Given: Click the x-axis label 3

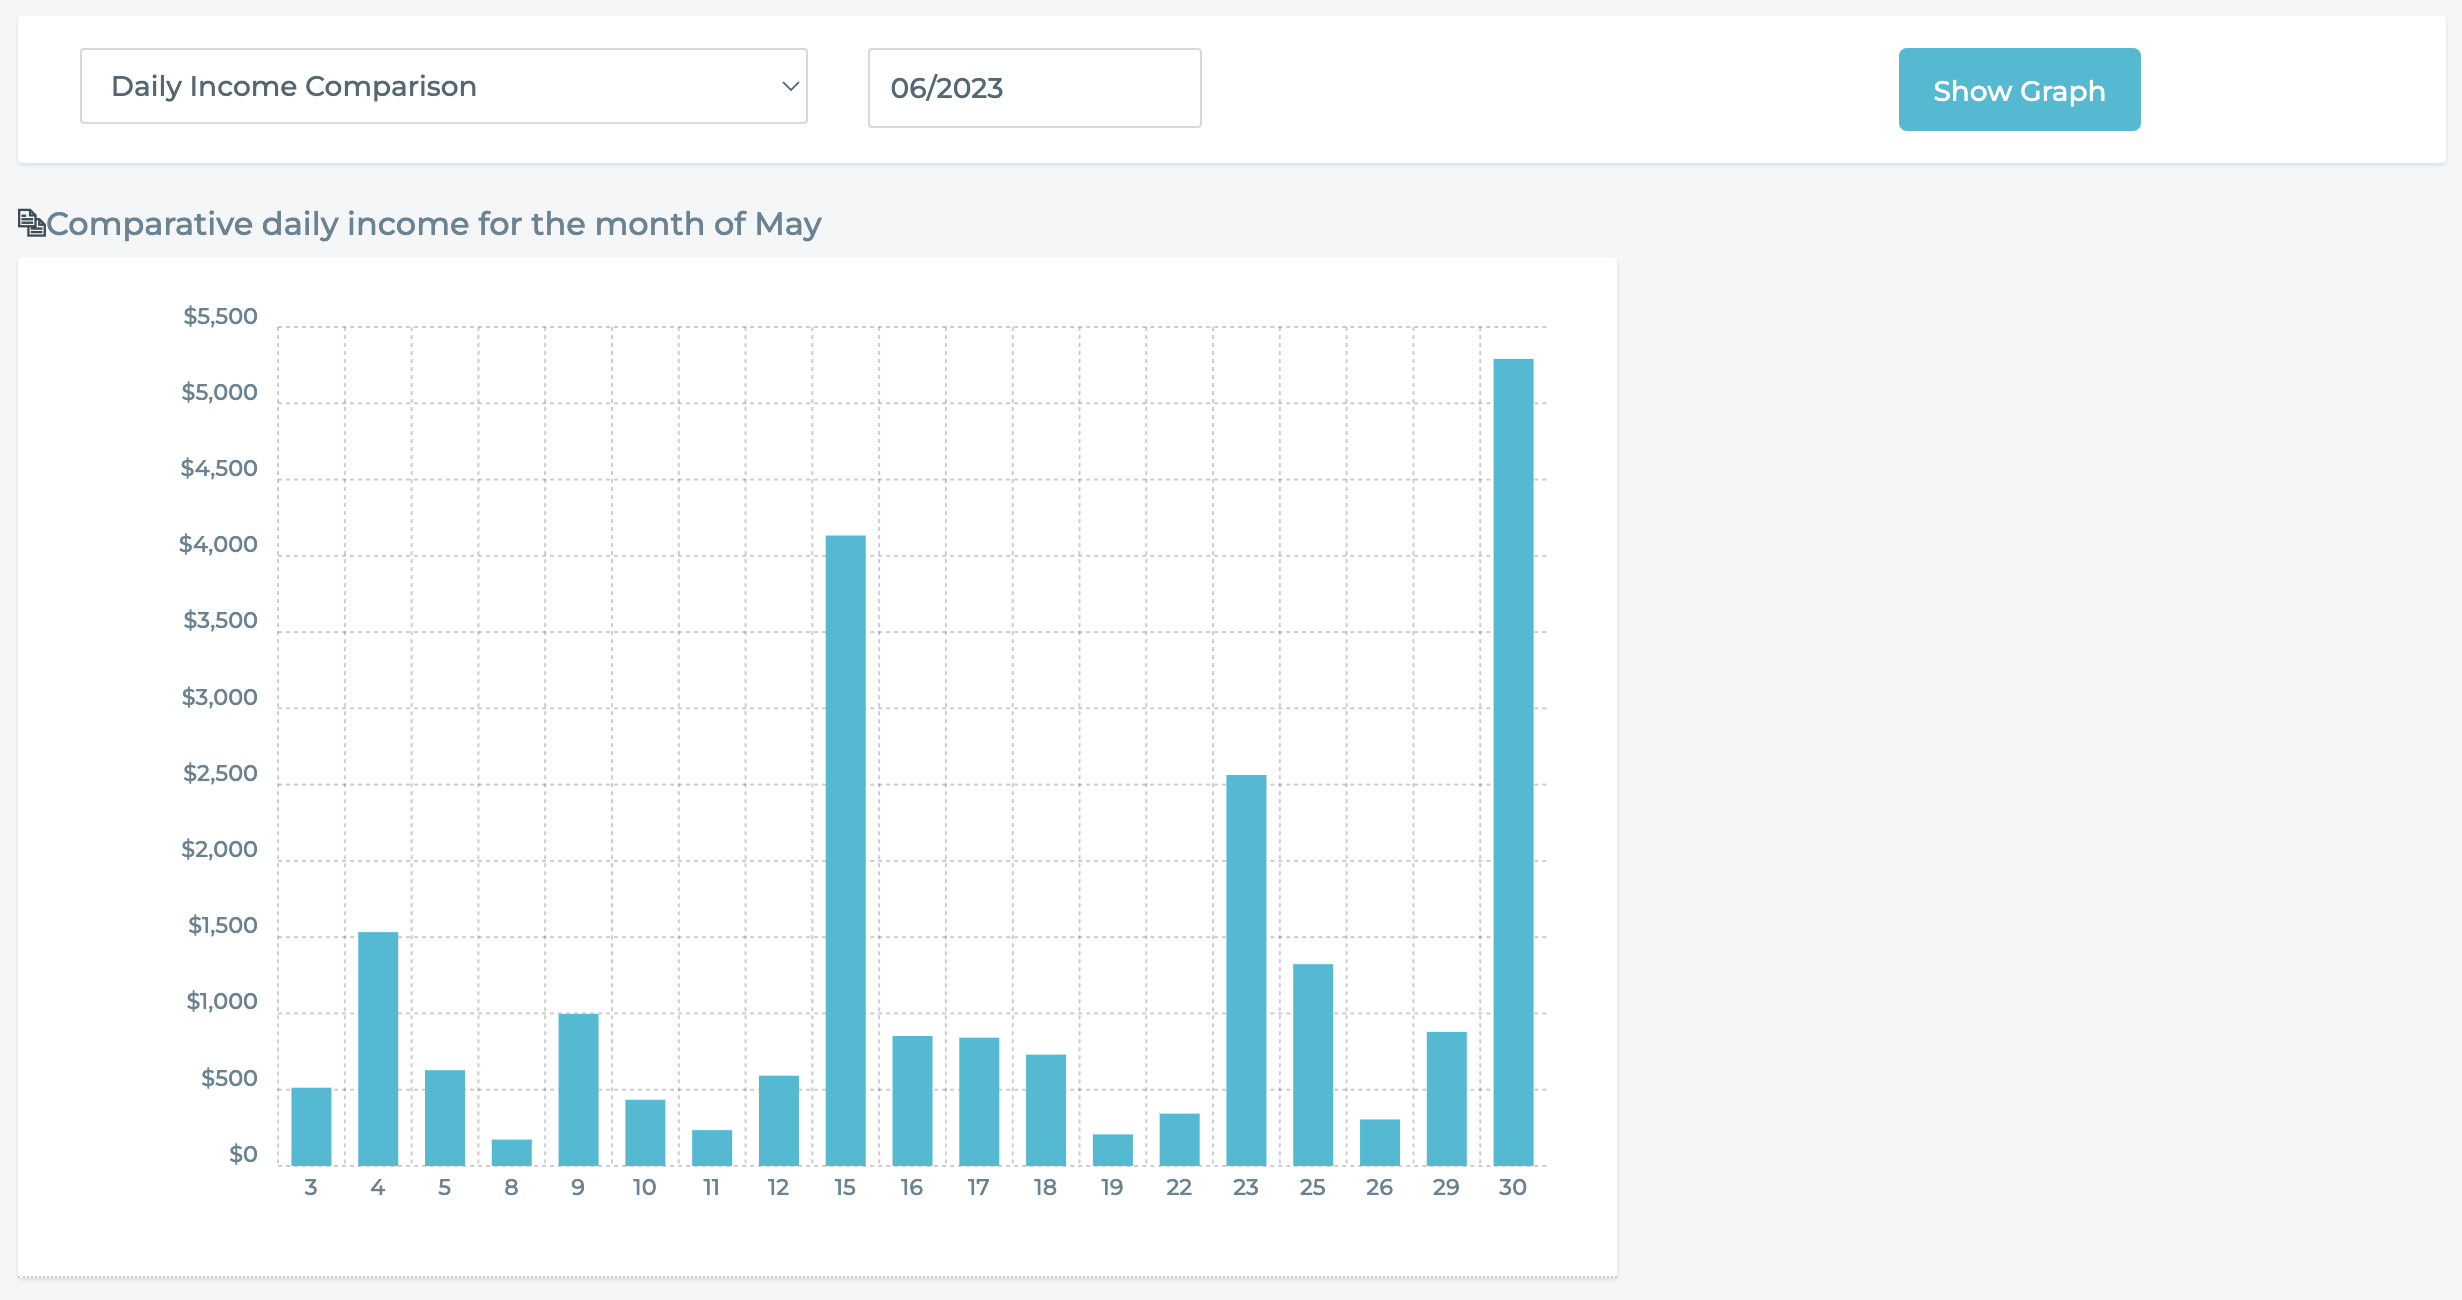Looking at the screenshot, I should click(x=311, y=1188).
